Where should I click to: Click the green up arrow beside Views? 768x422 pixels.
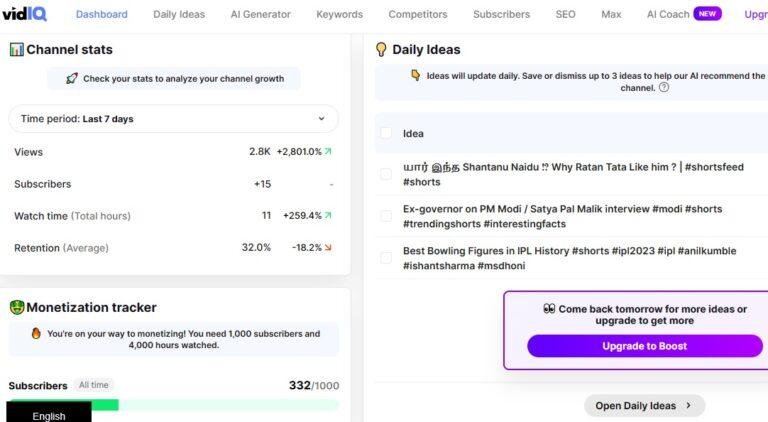pos(328,152)
